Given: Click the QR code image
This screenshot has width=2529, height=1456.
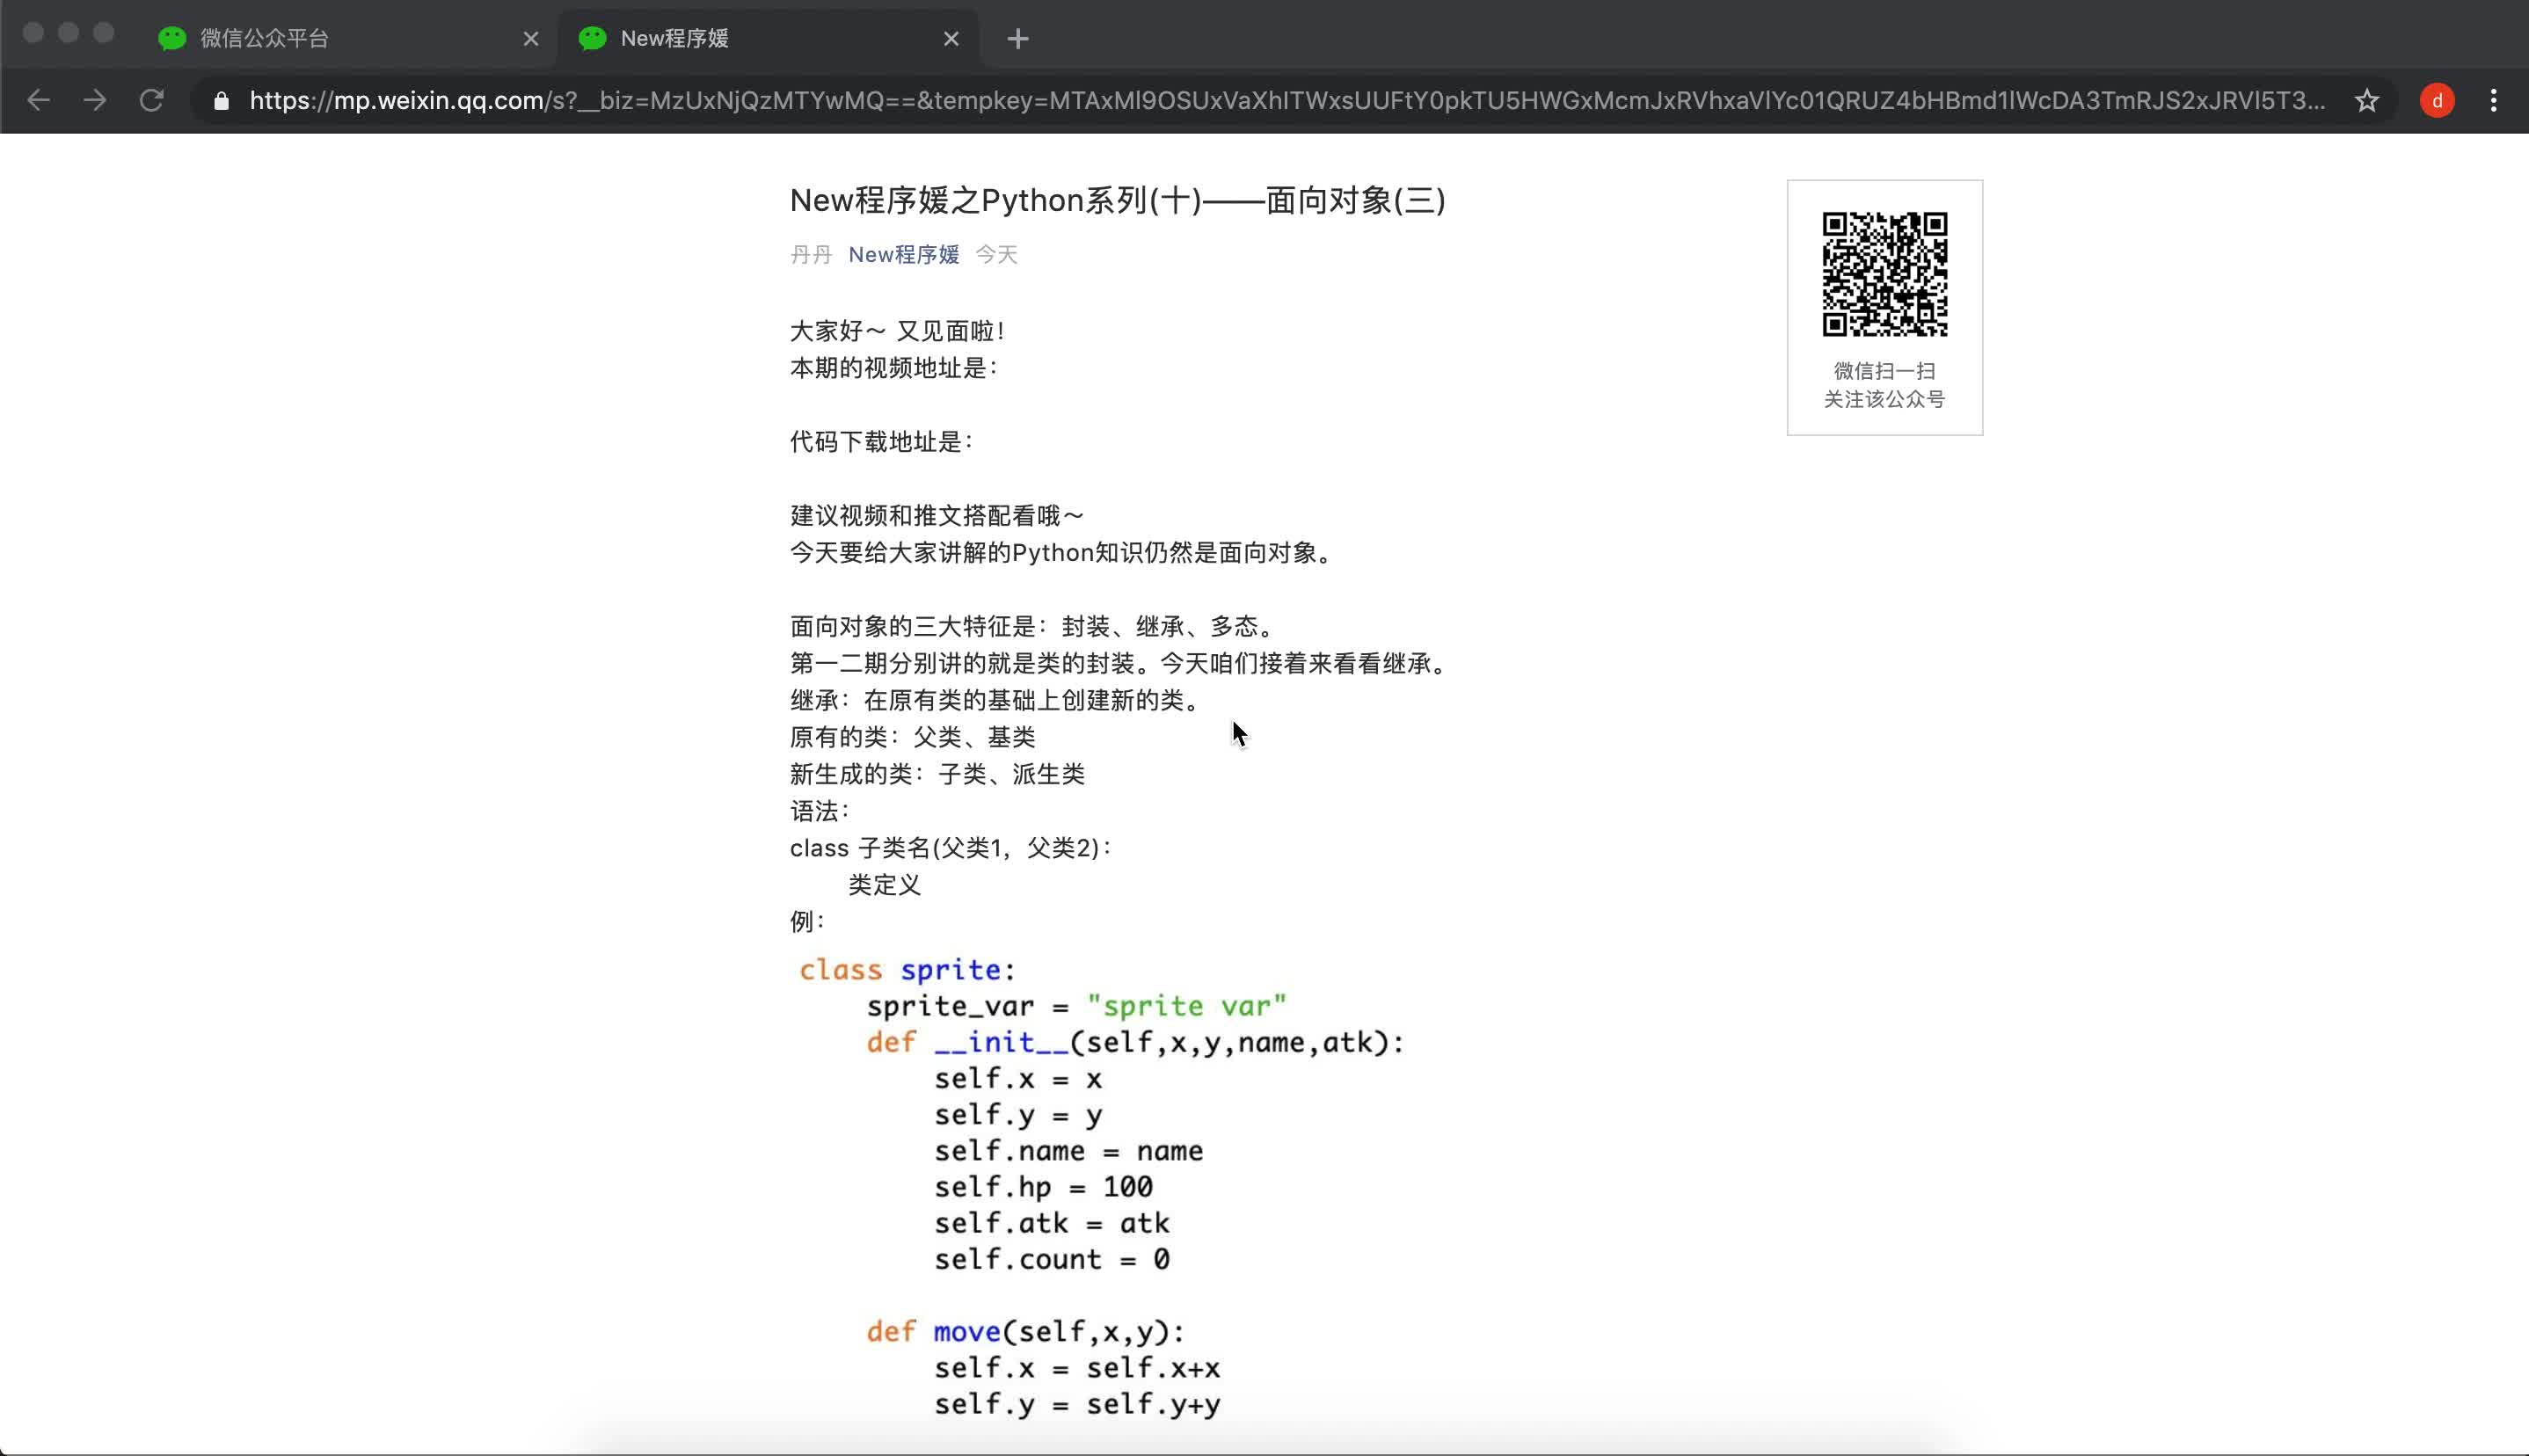Looking at the screenshot, I should (x=1884, y=268).
